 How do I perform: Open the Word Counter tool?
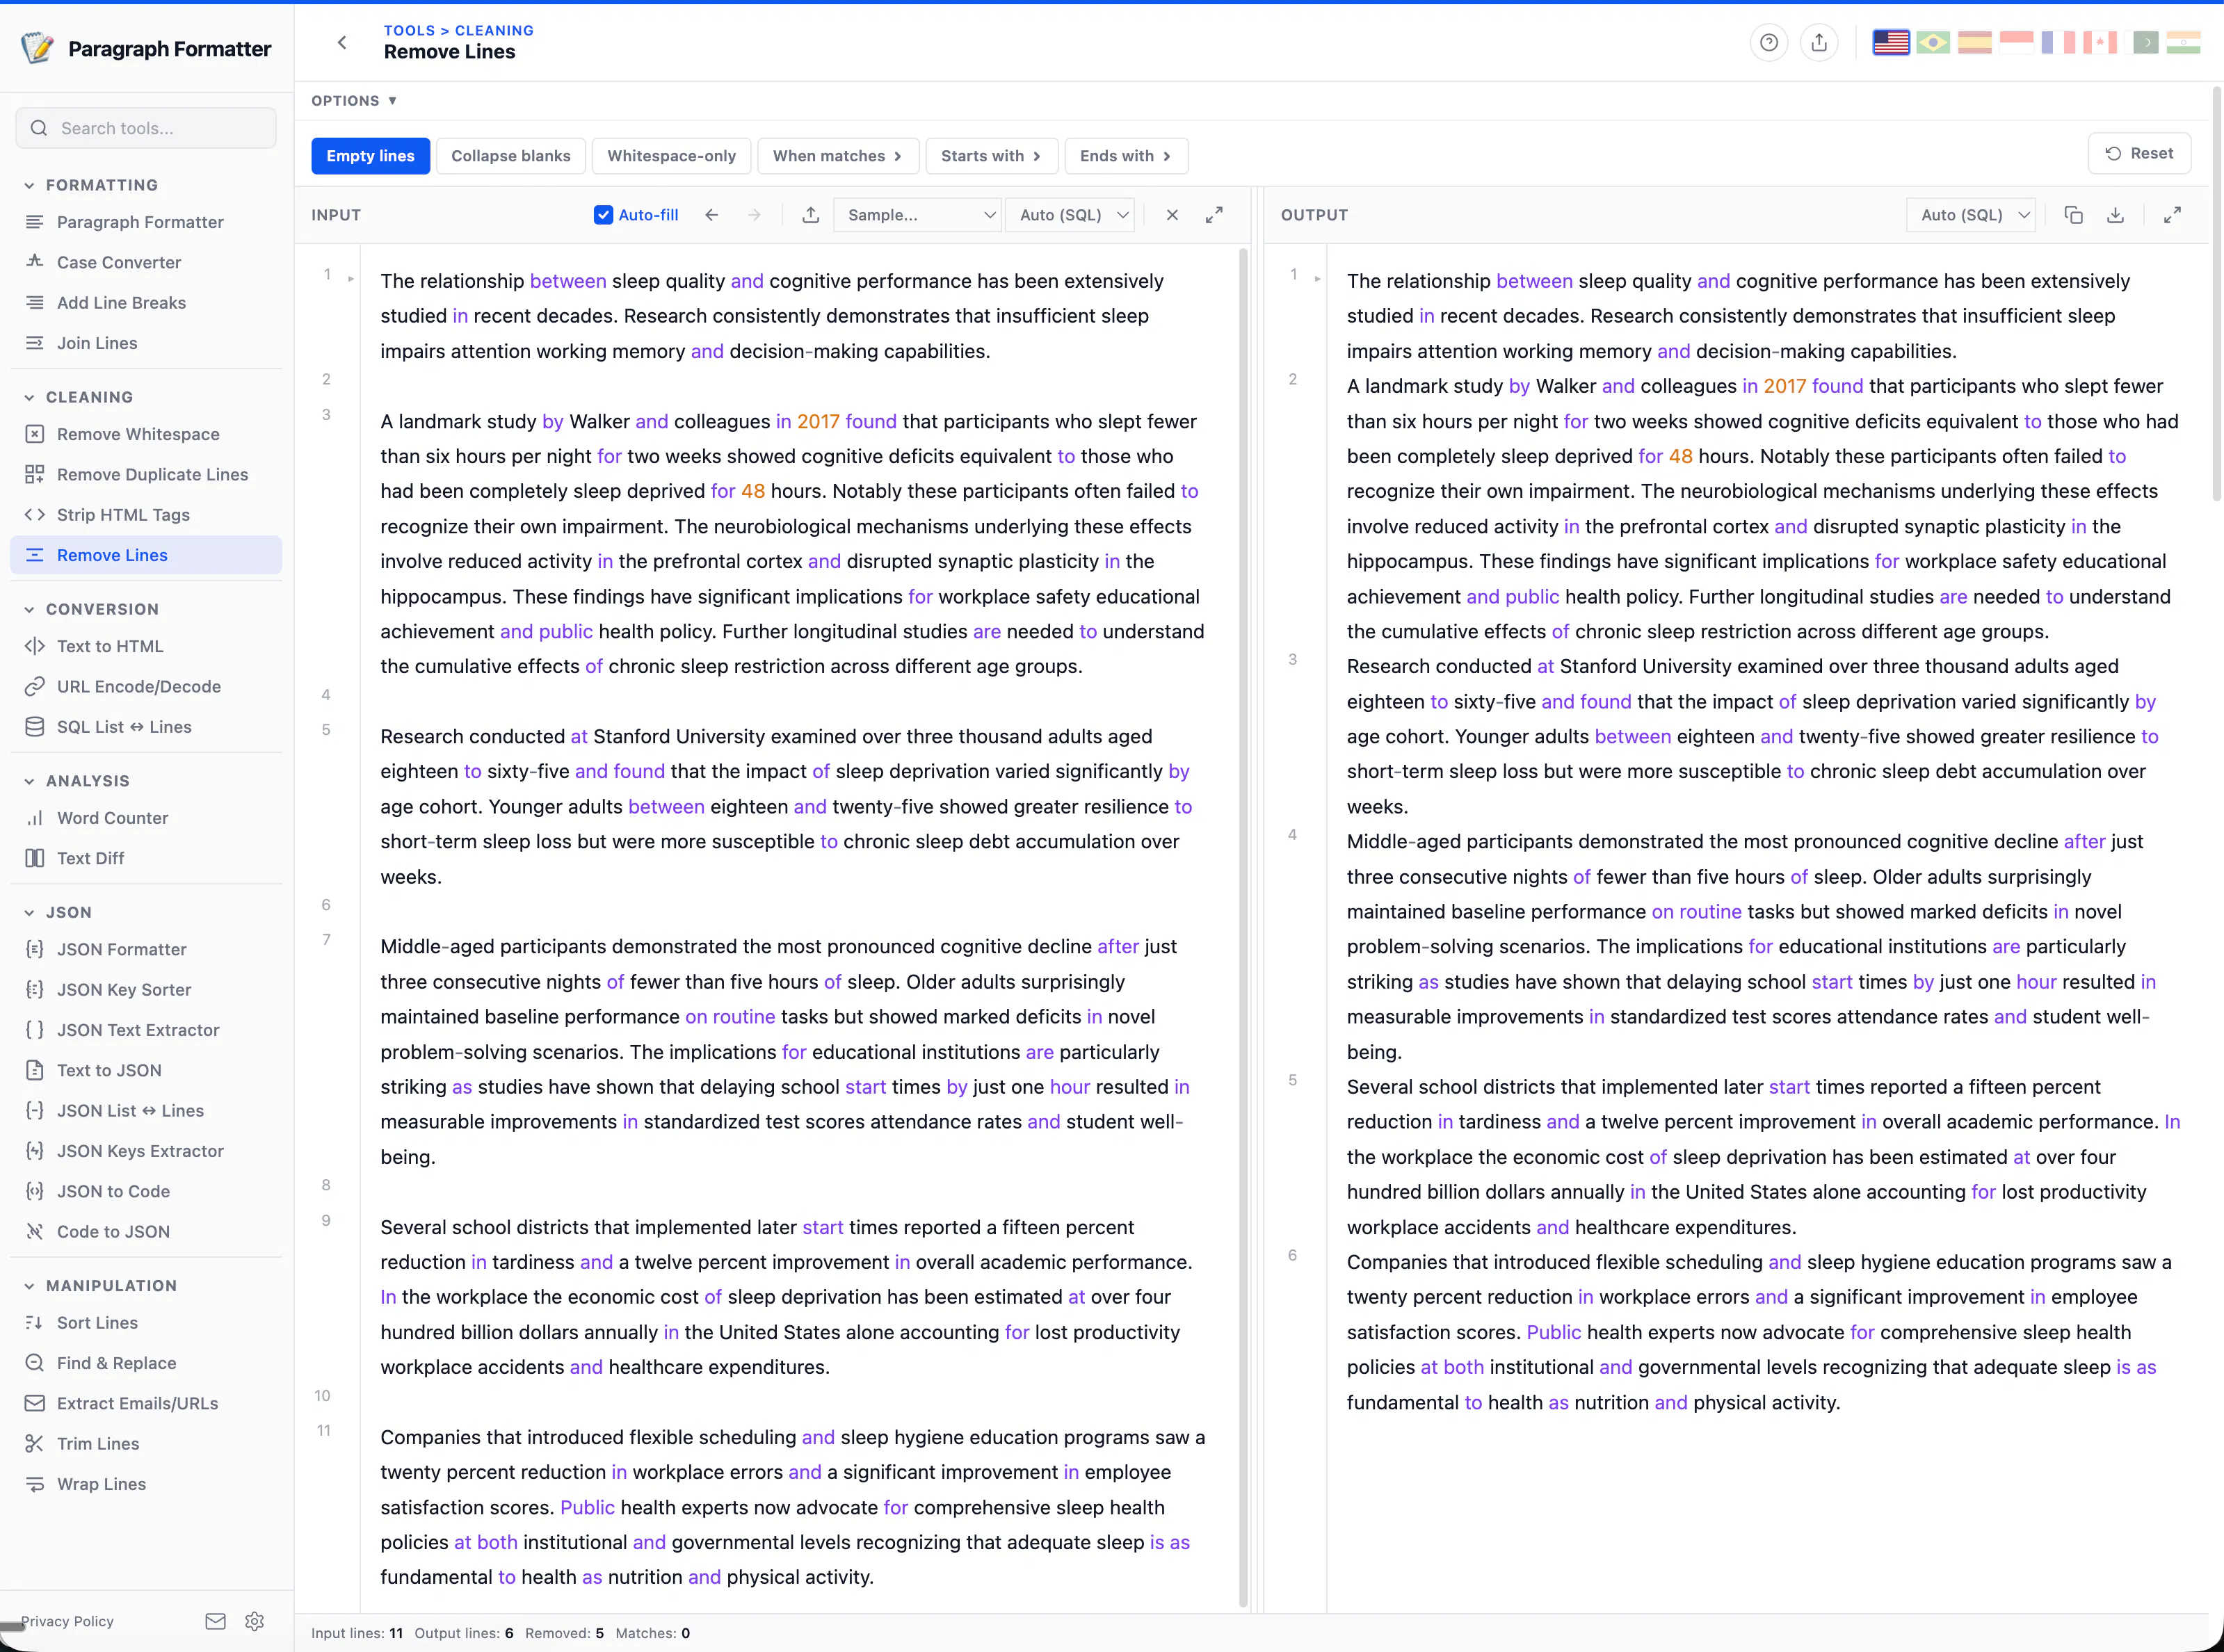click(146, 818)
